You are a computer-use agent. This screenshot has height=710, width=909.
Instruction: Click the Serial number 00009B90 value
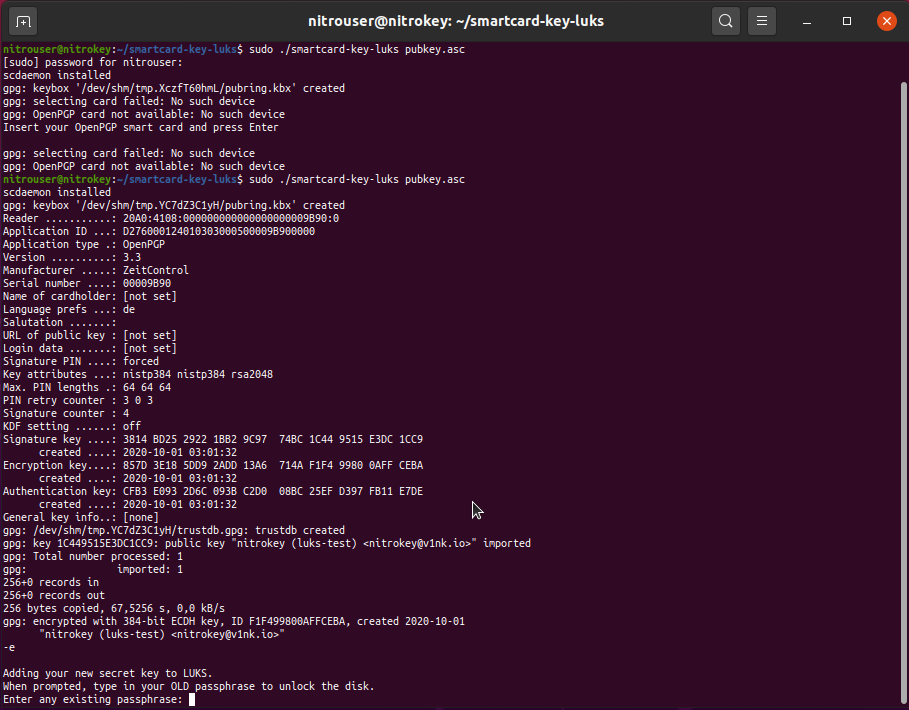point(147,283)
